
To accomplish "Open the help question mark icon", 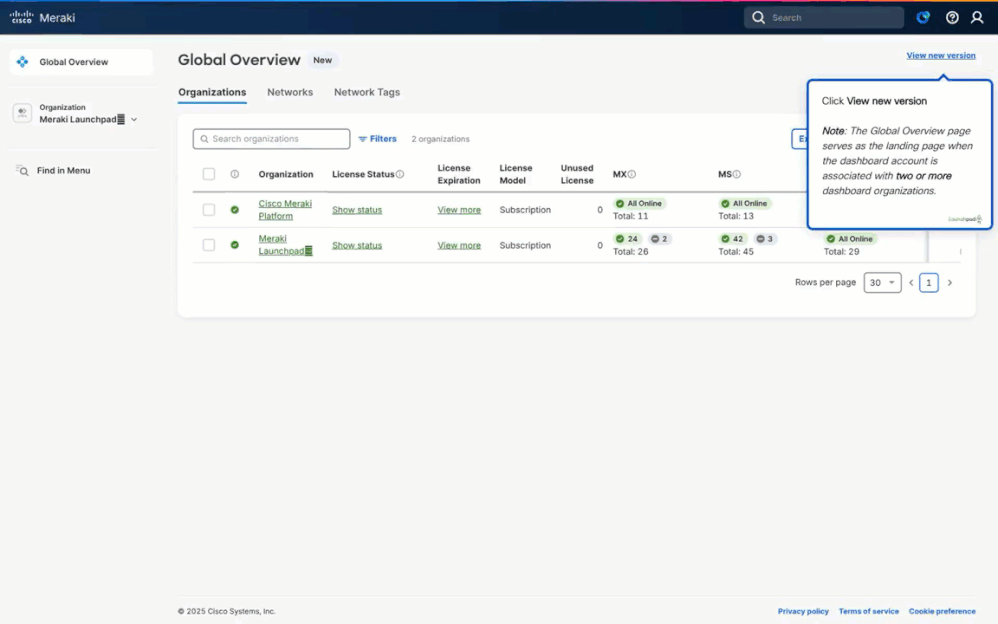I will pos(952,17).
